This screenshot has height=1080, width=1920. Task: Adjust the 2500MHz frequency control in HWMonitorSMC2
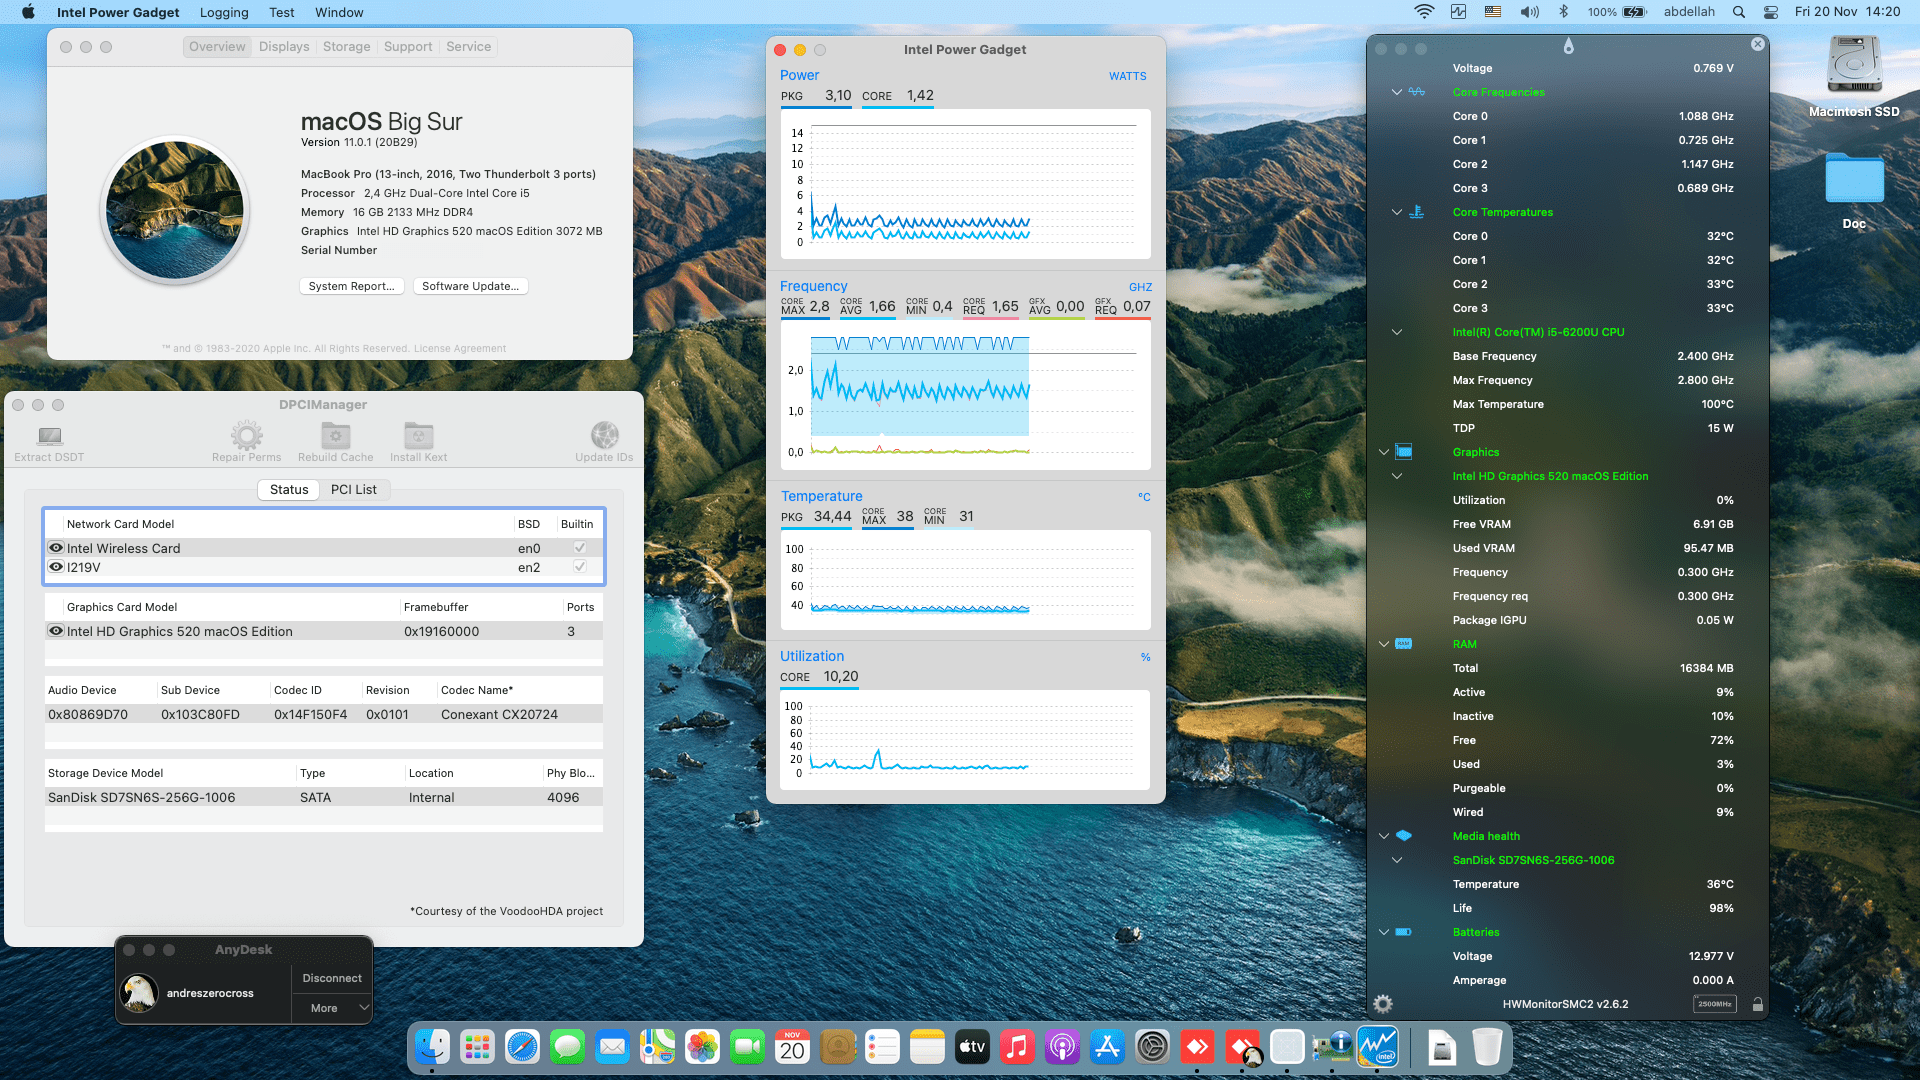click(1714, 1003)
